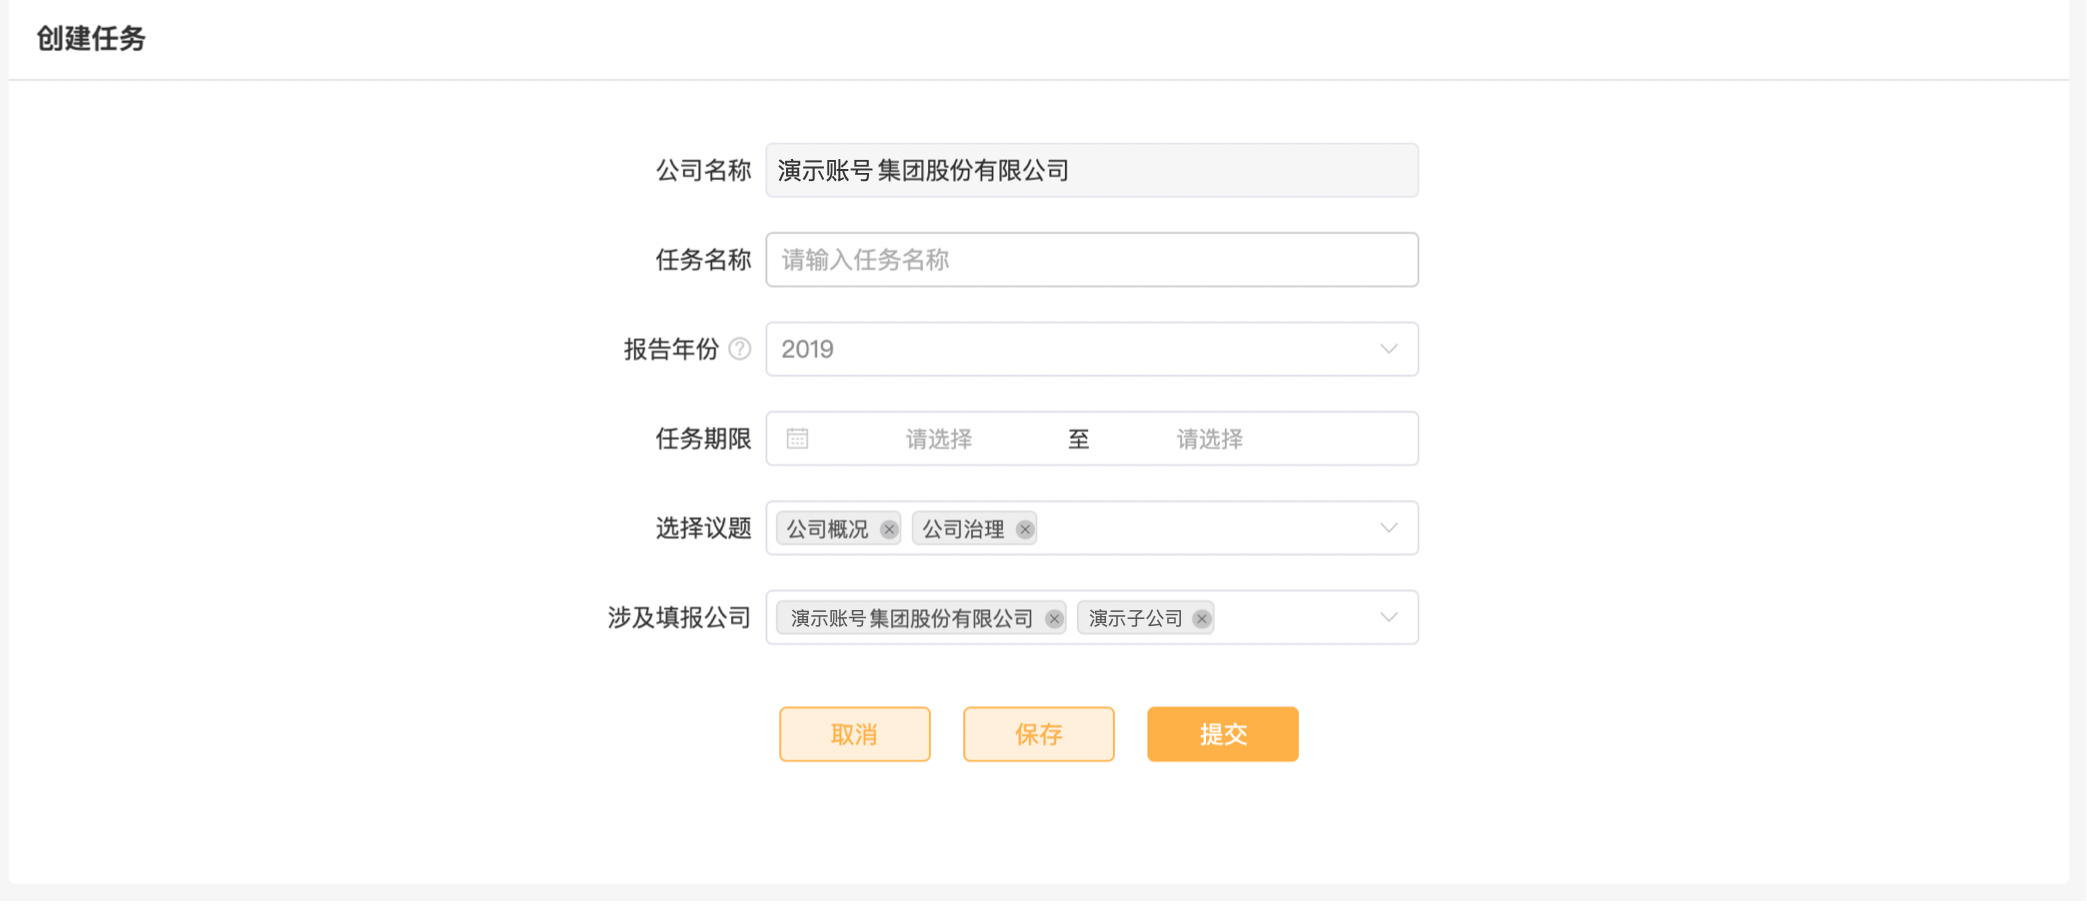2087x904 pixels.
Task: Click the 演示子公司 tag label
Action: 1135,619
